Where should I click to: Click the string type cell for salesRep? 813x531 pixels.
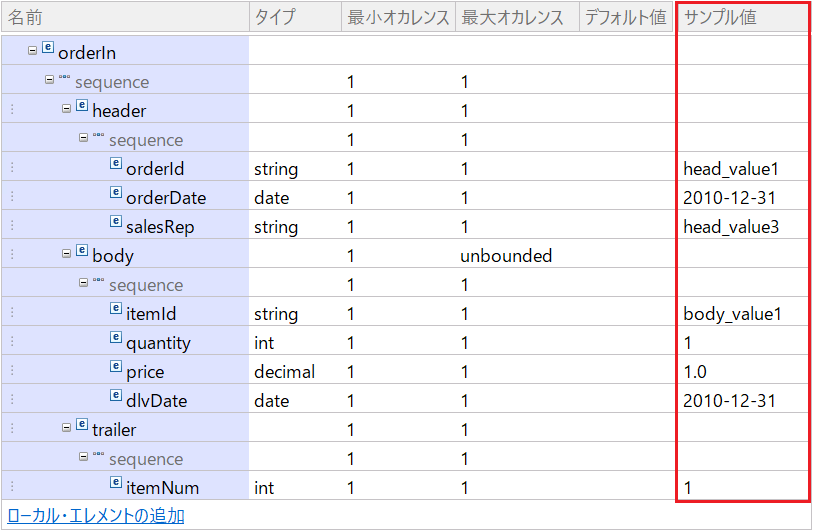(295, 227)
